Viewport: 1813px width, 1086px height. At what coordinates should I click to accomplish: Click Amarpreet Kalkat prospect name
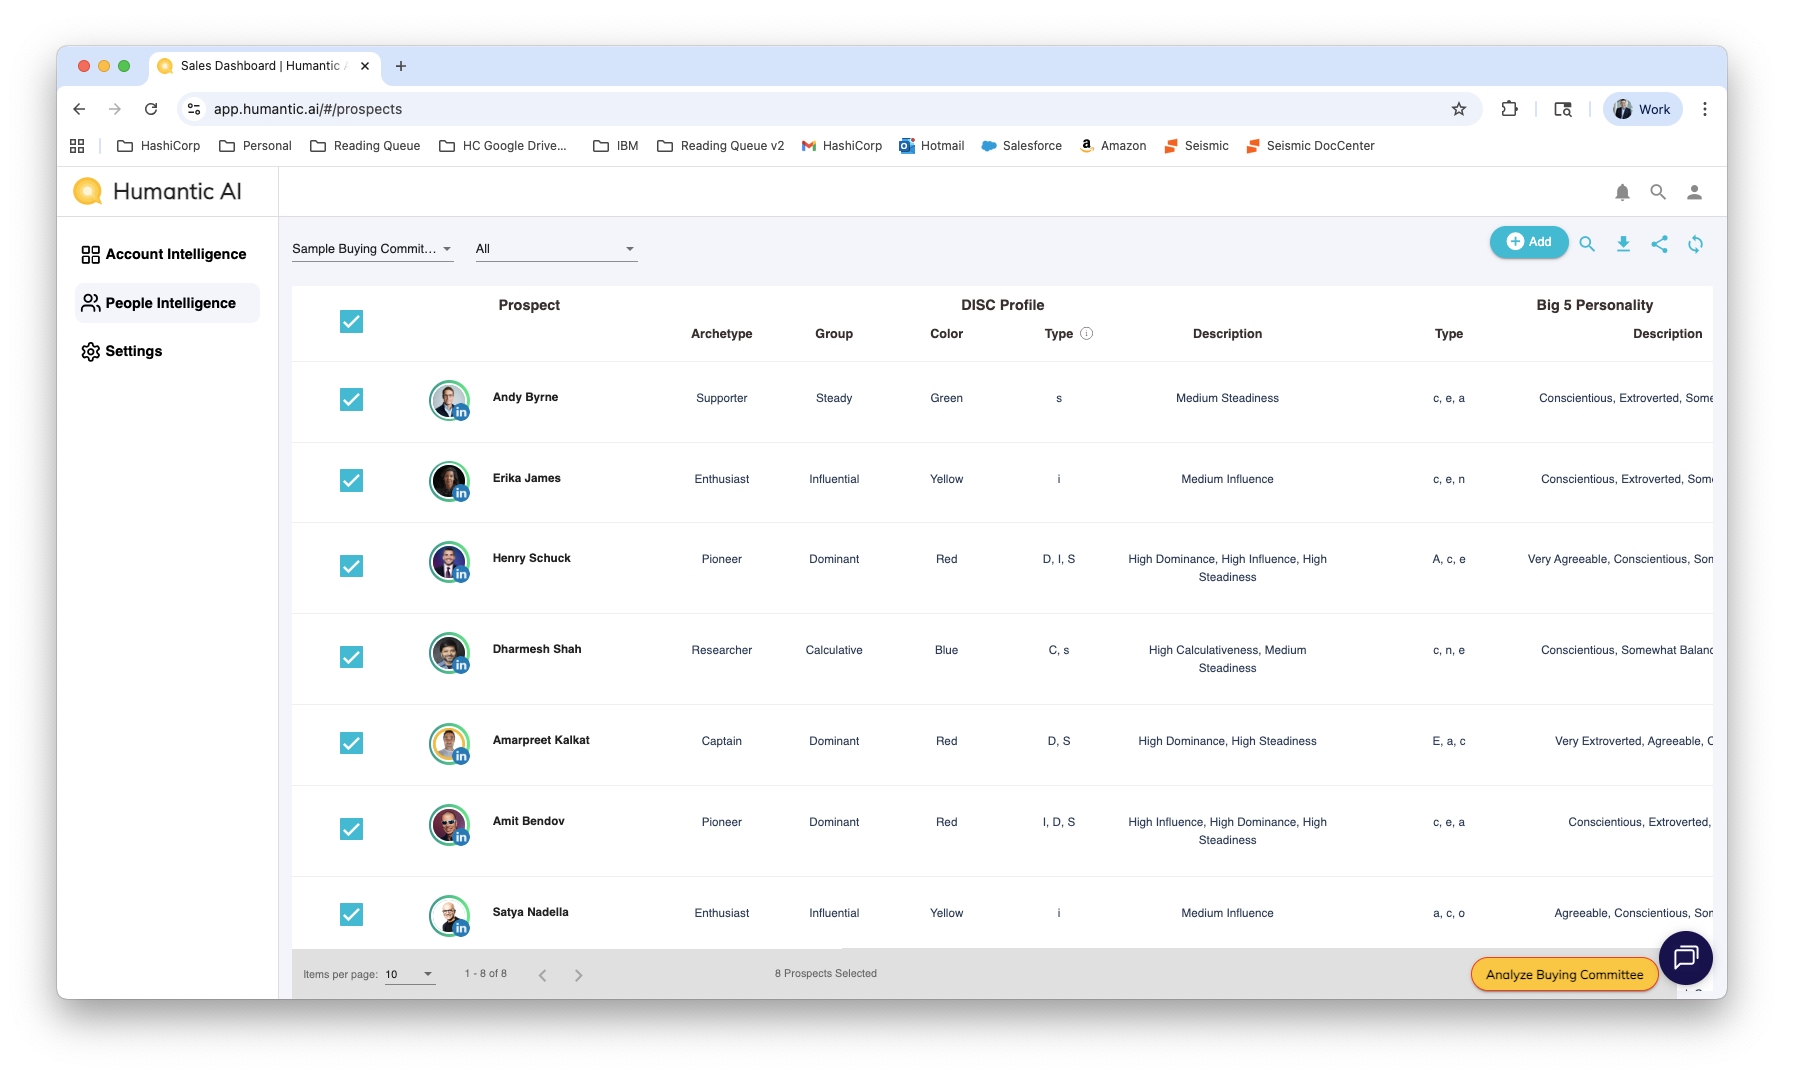click(541, 740)
